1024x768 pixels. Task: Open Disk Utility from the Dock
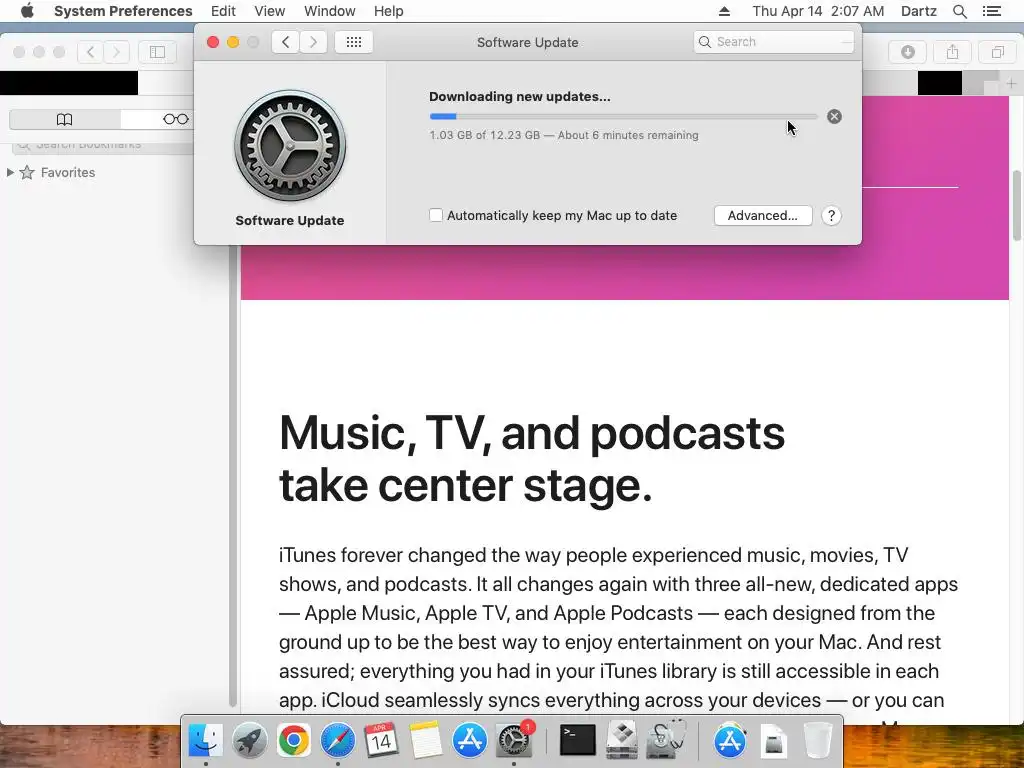click(665, 741)
